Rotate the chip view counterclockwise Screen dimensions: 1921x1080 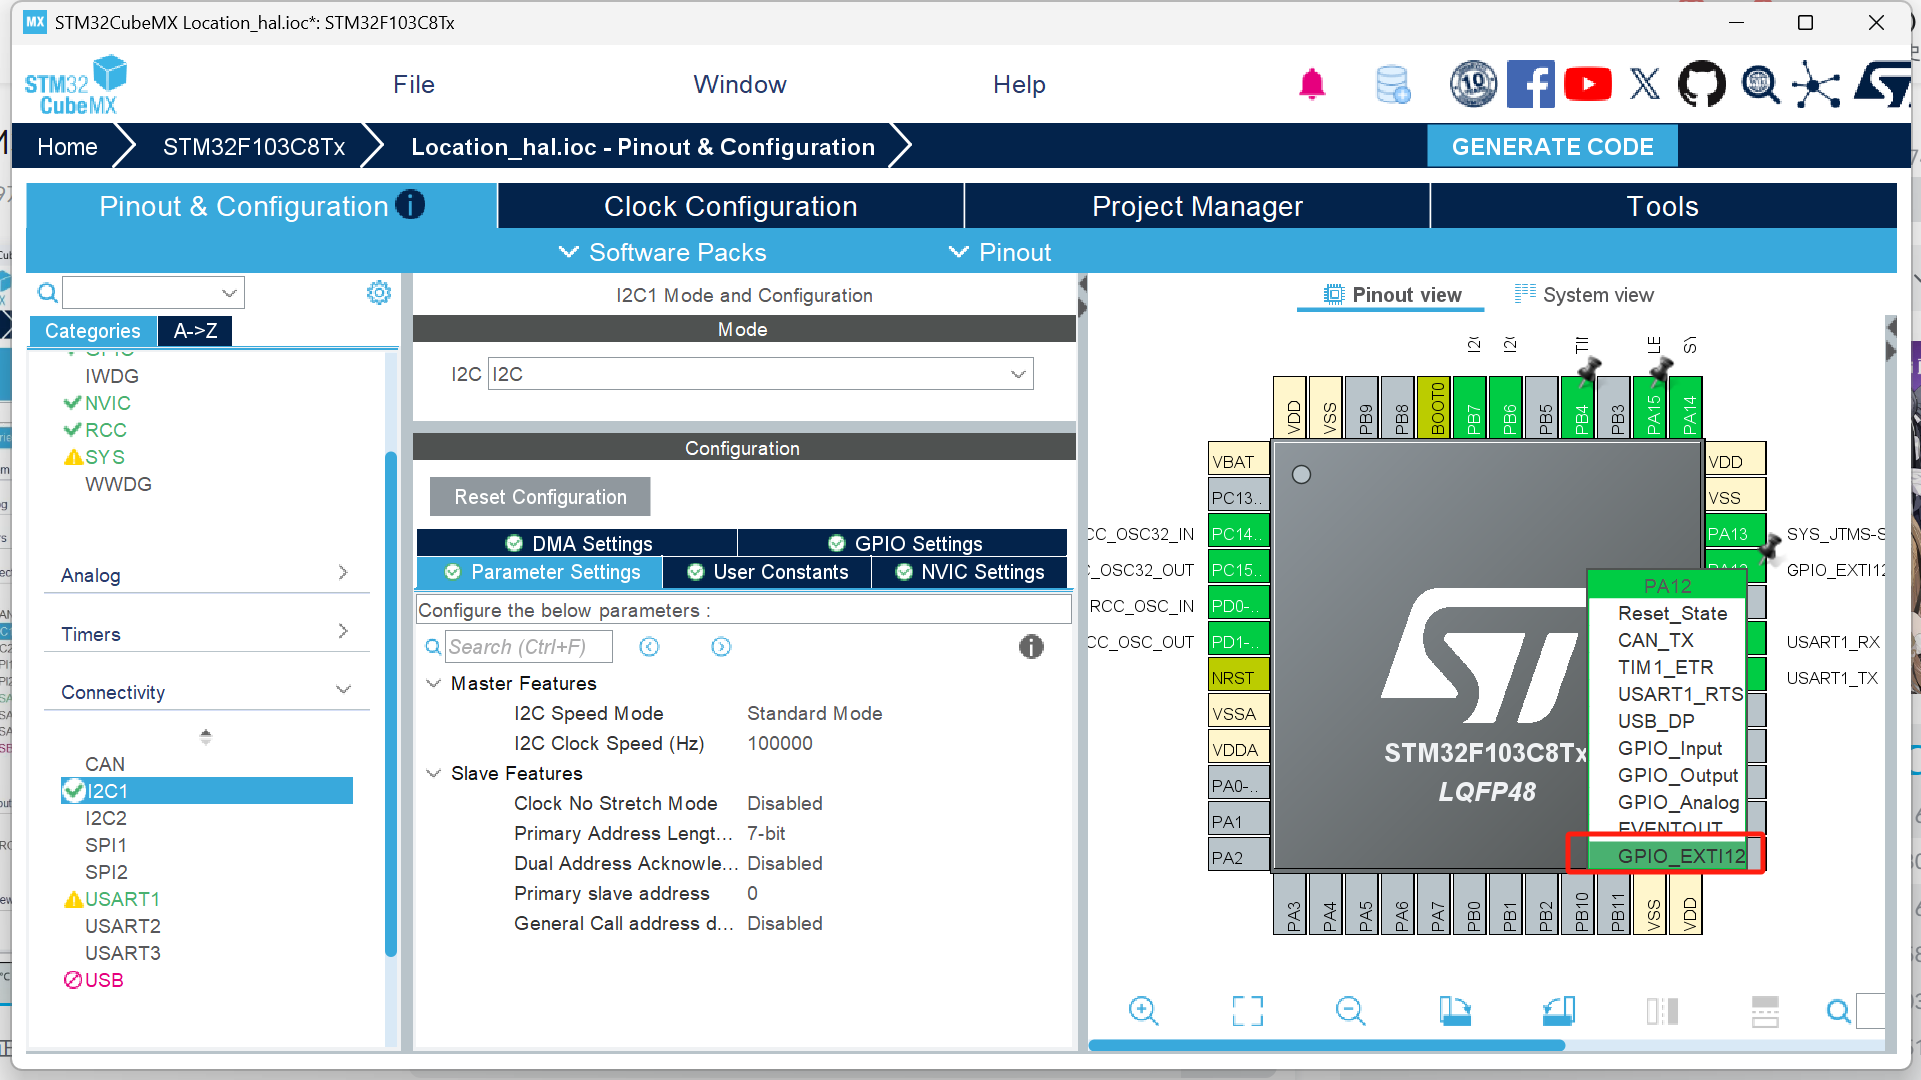coord(1558,1011)
